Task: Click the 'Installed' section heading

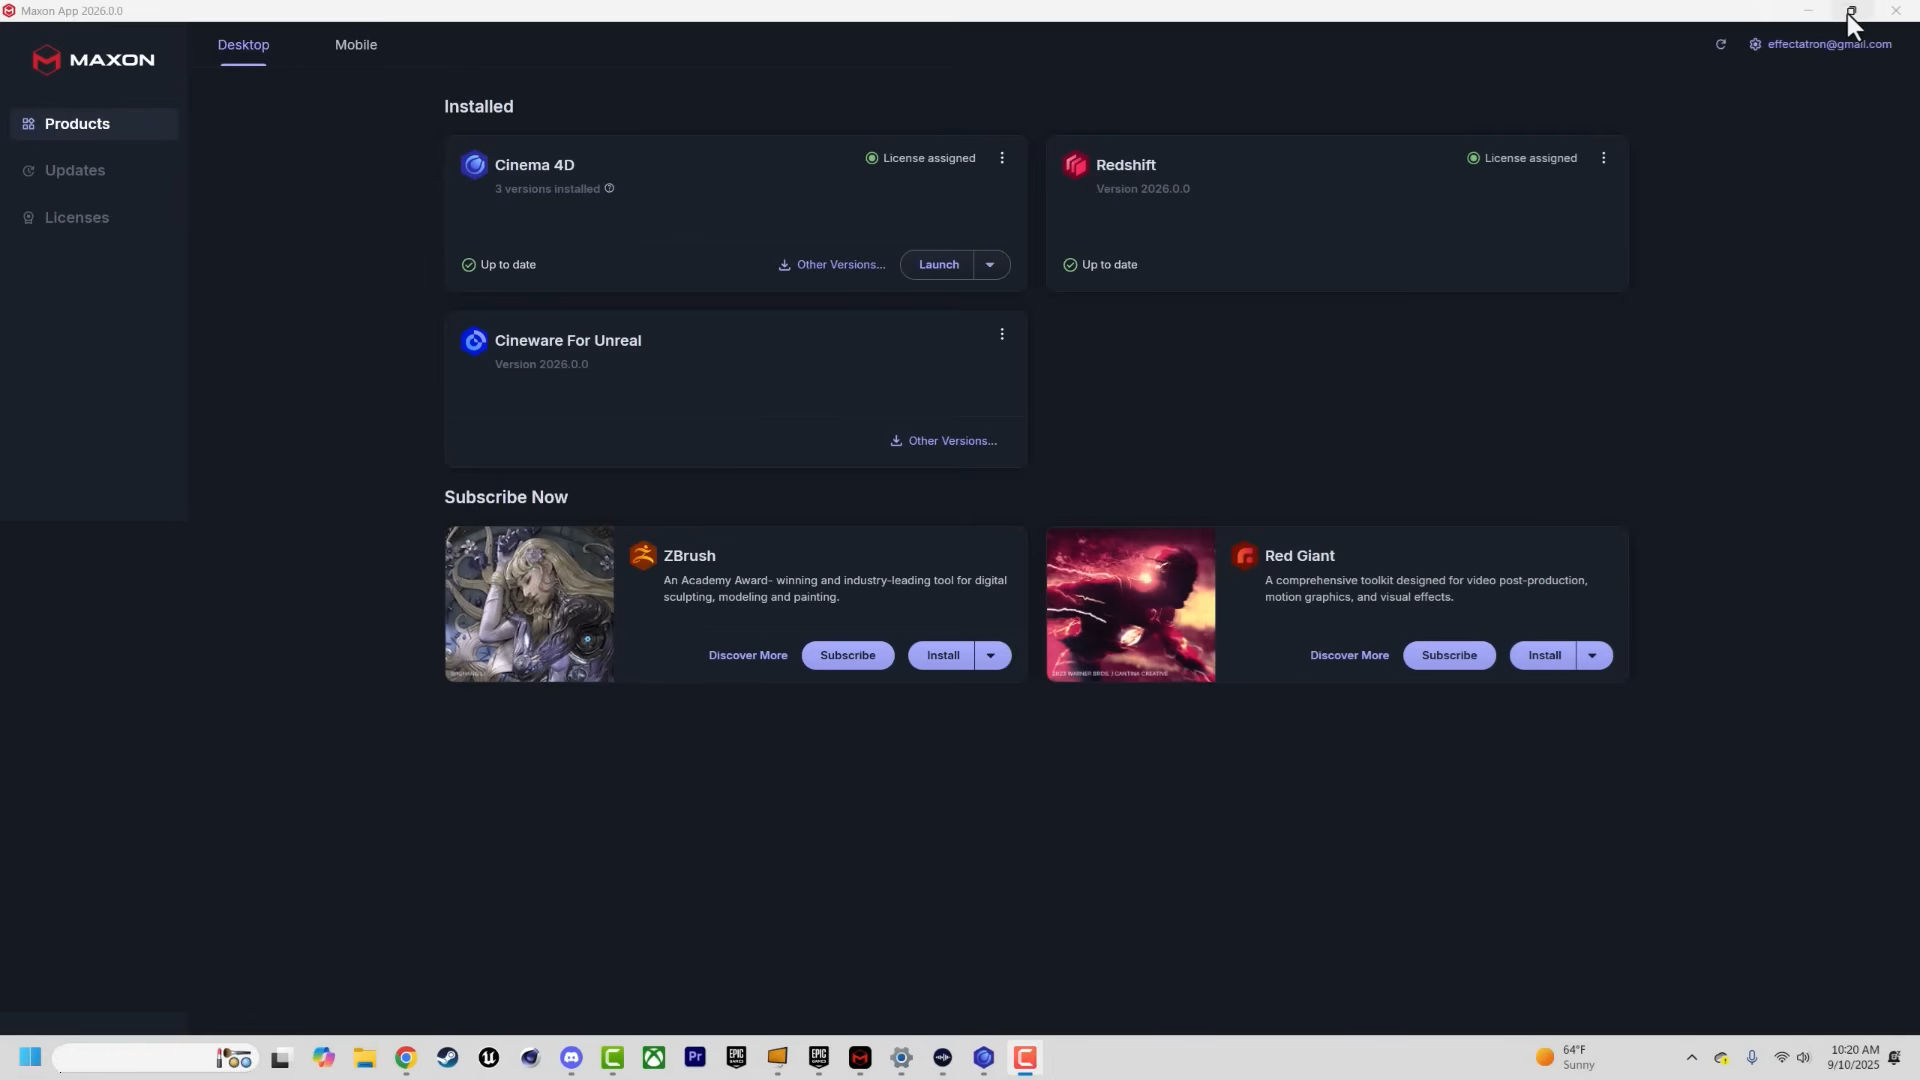Action: coord(479,107)
